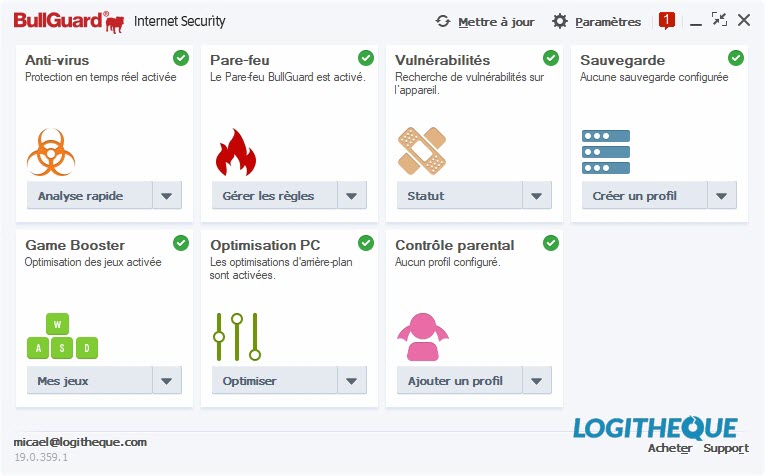Screen dimensions: 765x476
Task: Click the Acheter link
Action: [669, 448]
